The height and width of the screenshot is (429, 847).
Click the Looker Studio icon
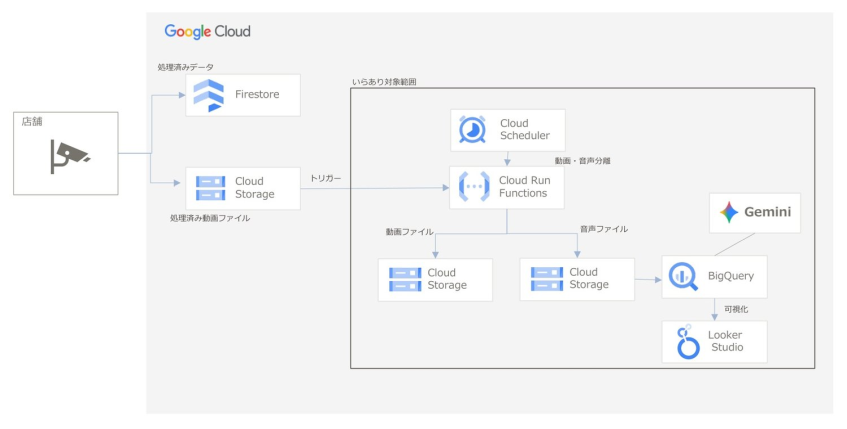pyautogui.click(x=685, y=342)
